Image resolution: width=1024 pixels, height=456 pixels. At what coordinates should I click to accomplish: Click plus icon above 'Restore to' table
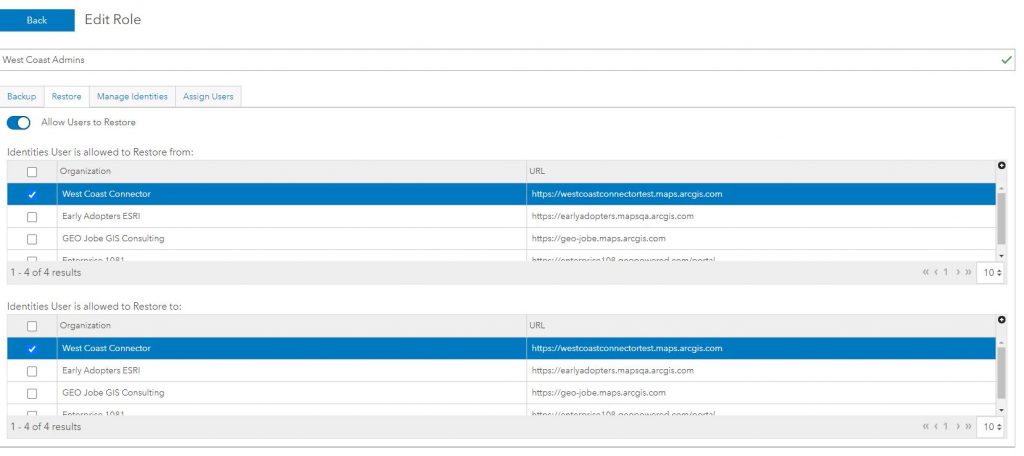pyautogui.click(x=1002, y=319)
